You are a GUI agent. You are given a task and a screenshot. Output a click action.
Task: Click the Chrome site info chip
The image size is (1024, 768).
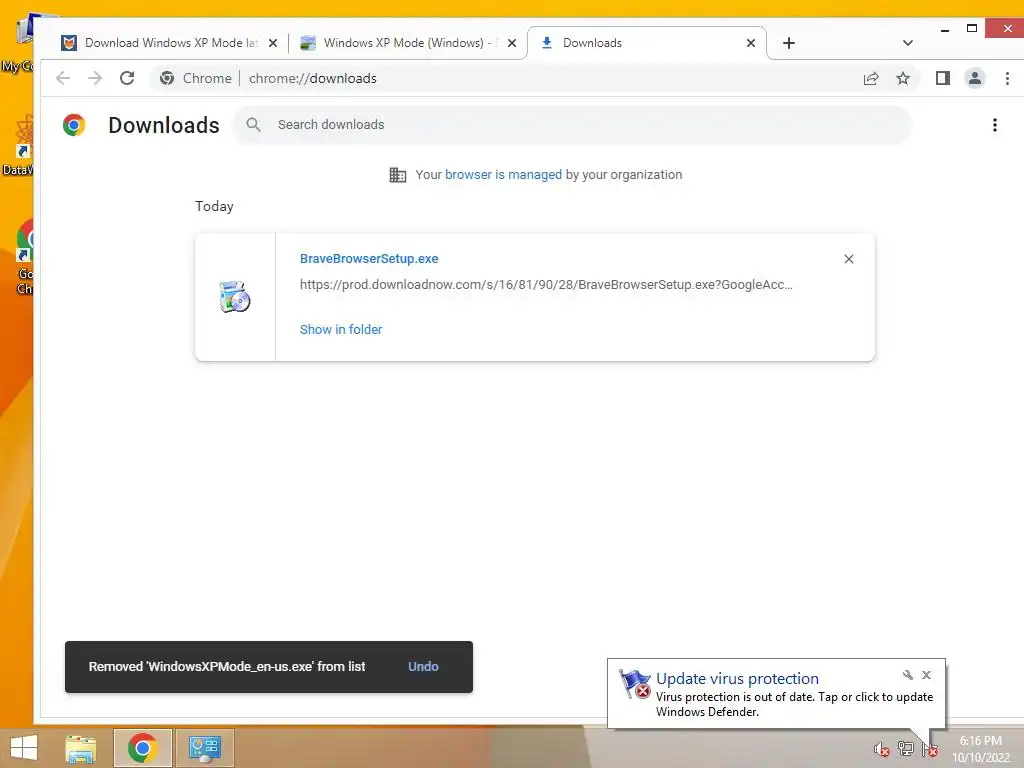coord(195,78)
